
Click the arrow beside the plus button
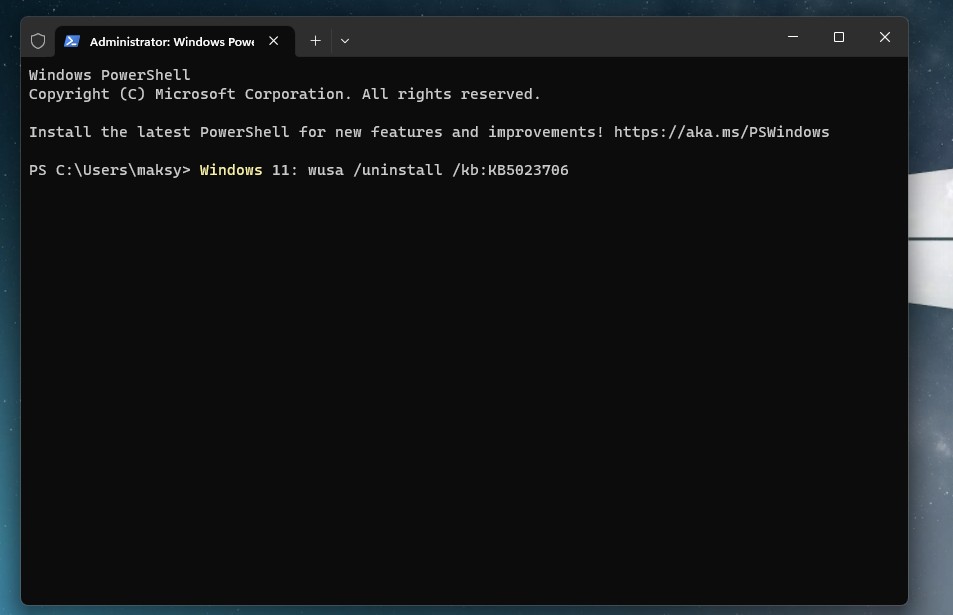pos(345,41)
